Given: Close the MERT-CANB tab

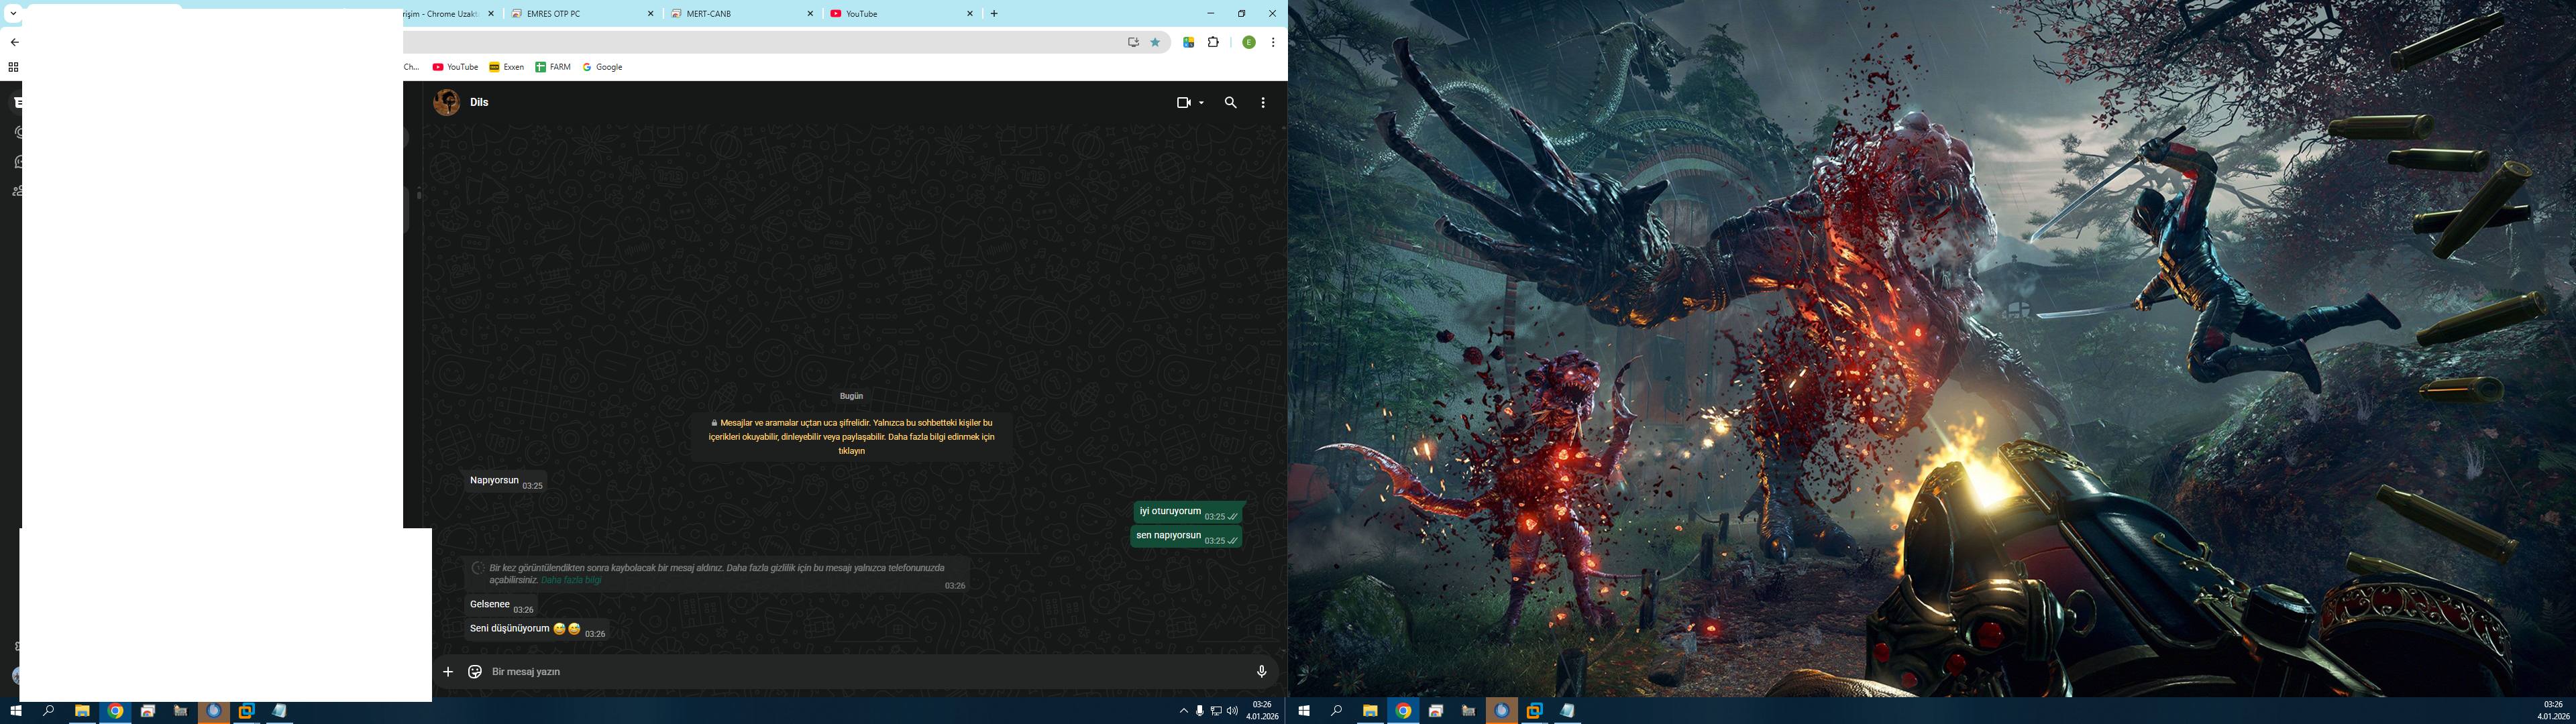Looking at the screenshot, I should 811,14.
